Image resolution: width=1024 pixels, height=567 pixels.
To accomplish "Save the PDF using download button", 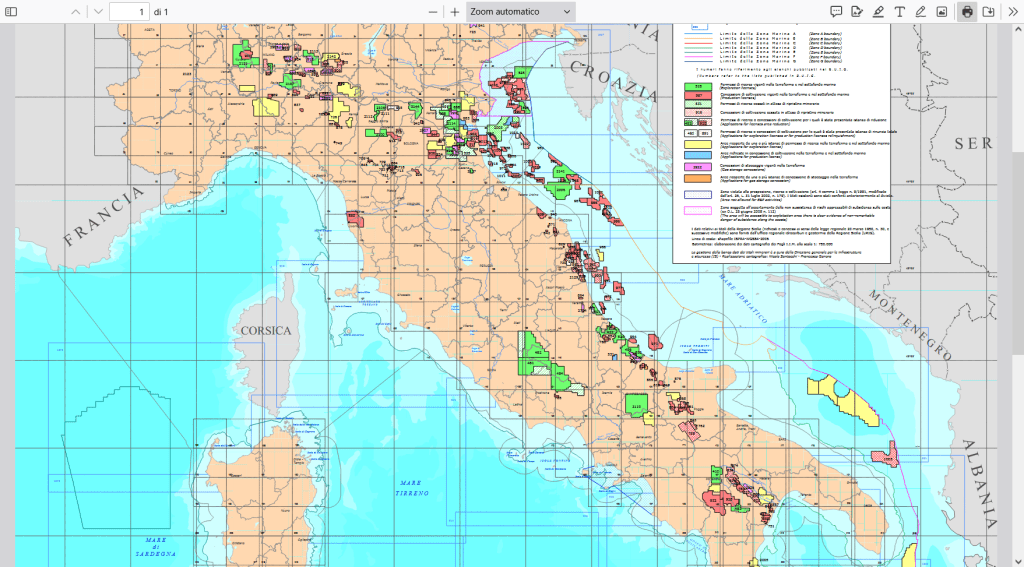I will click(x=988, y=12).
